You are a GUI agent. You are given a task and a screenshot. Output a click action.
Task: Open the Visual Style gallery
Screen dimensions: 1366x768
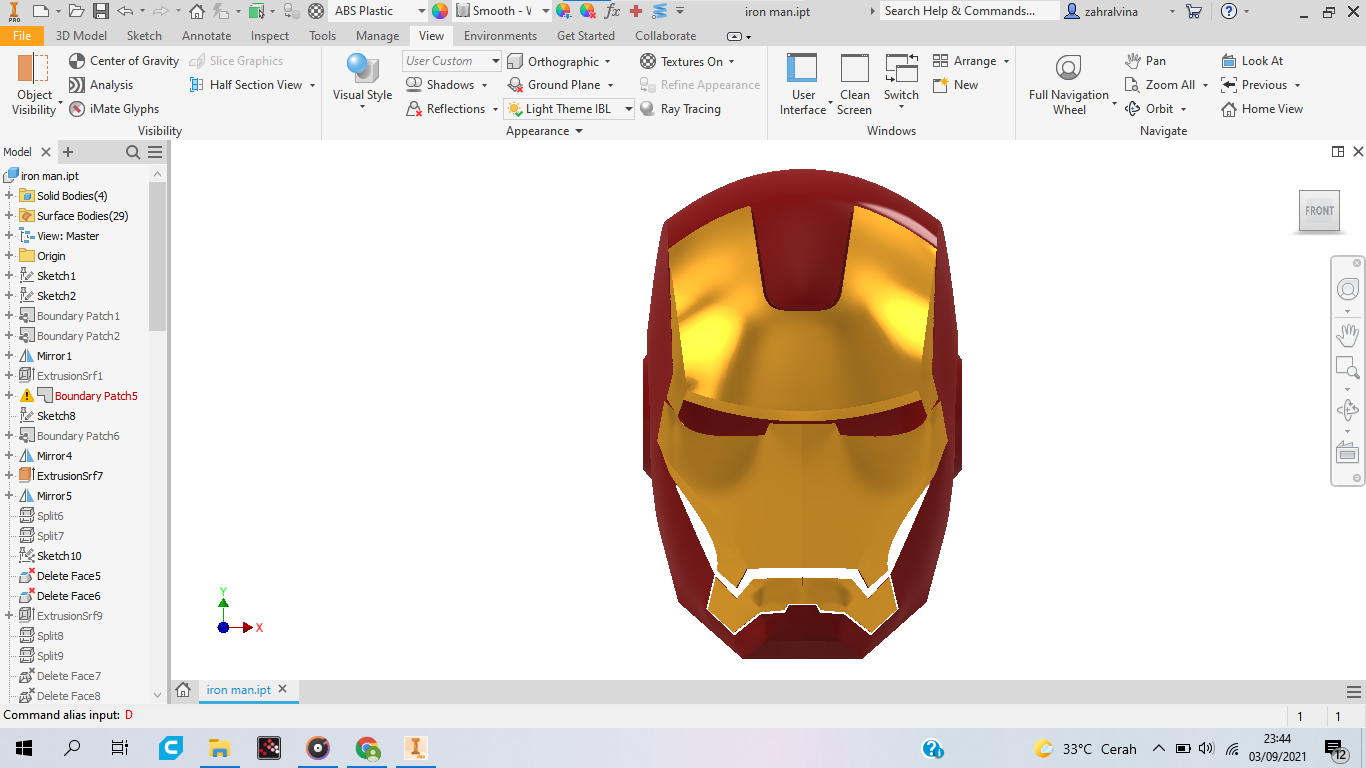click(x=362, y=80)
